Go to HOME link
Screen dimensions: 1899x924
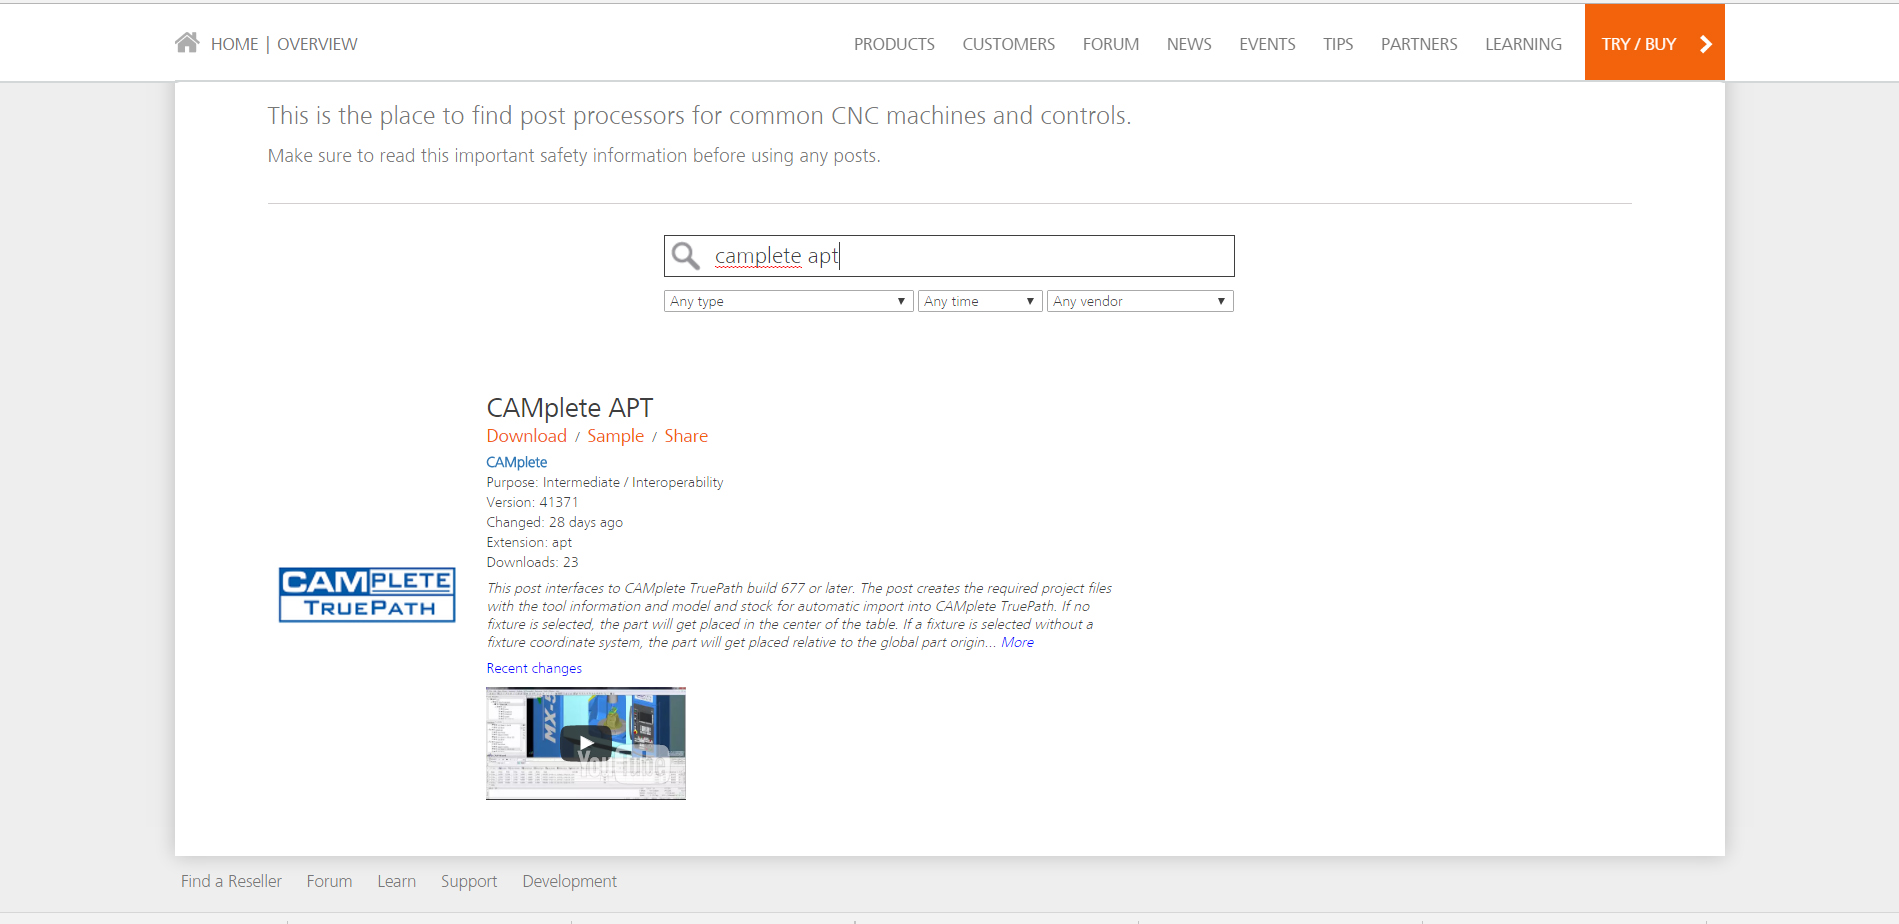pos(234,44)
